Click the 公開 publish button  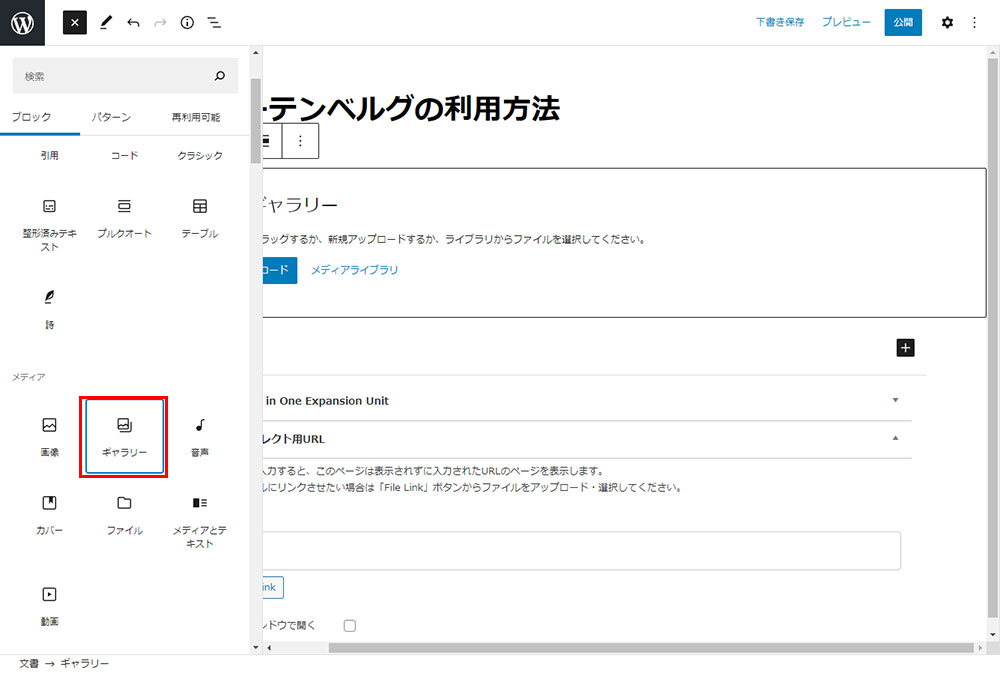[903, 22]
